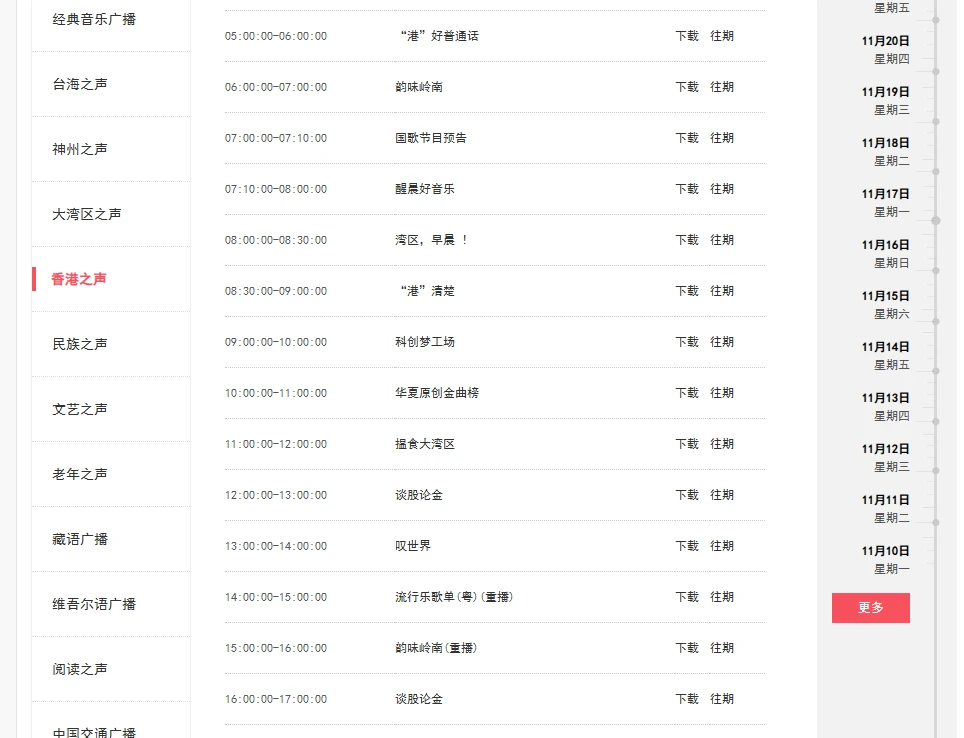Viewport: 964px width, 738px height.
Task: Open 民族之声 channel
Action: coord(80,344)
